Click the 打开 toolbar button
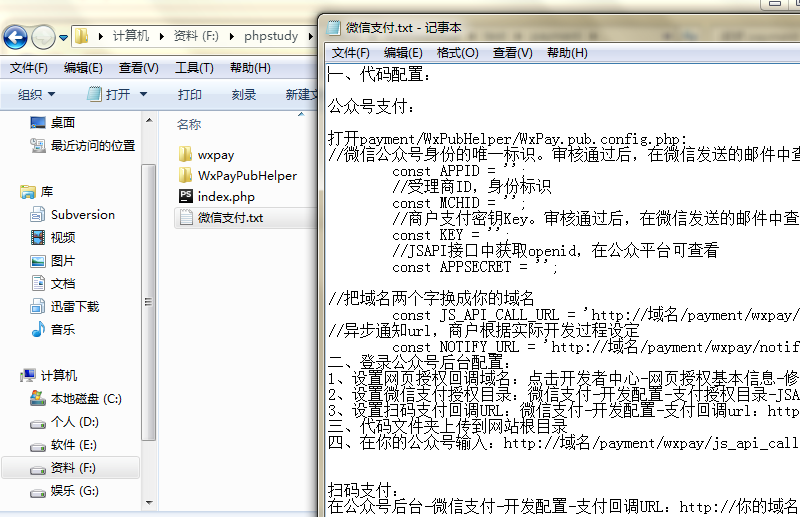 click(109, 94)
